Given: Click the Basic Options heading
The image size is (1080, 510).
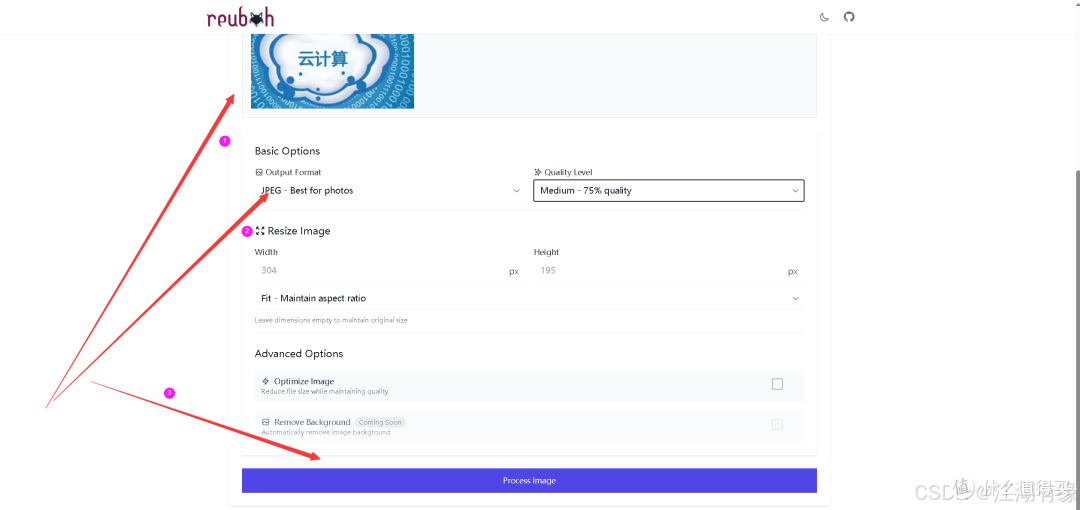Looking at the screenshot, I should 287,151.
